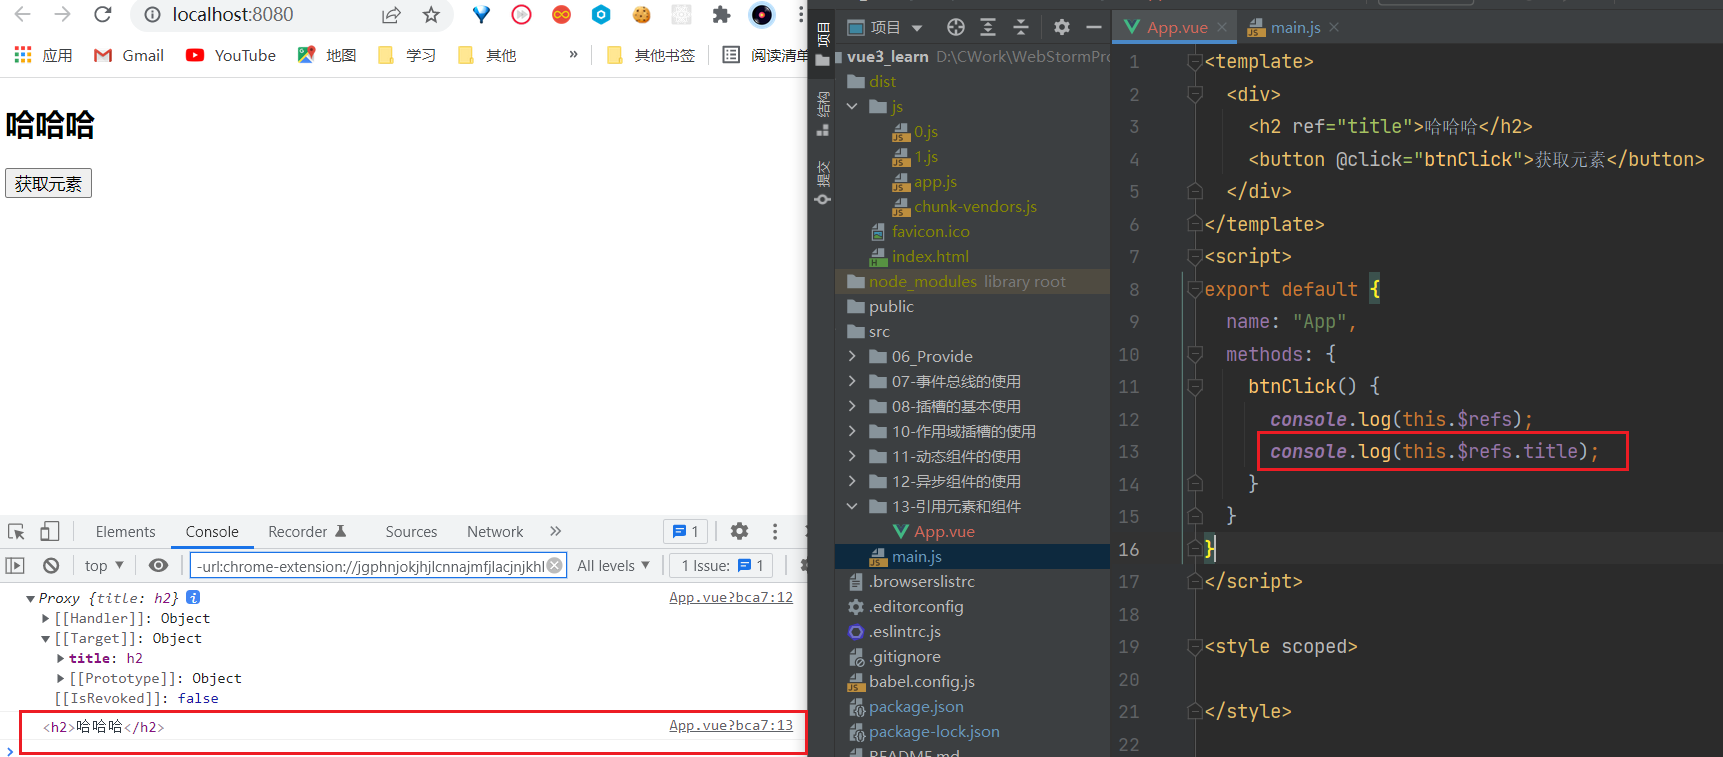This screenshot has width=1723, height=757.
Task: Open the issues counter badge in DevTools tabs
Action: [686, 531]
